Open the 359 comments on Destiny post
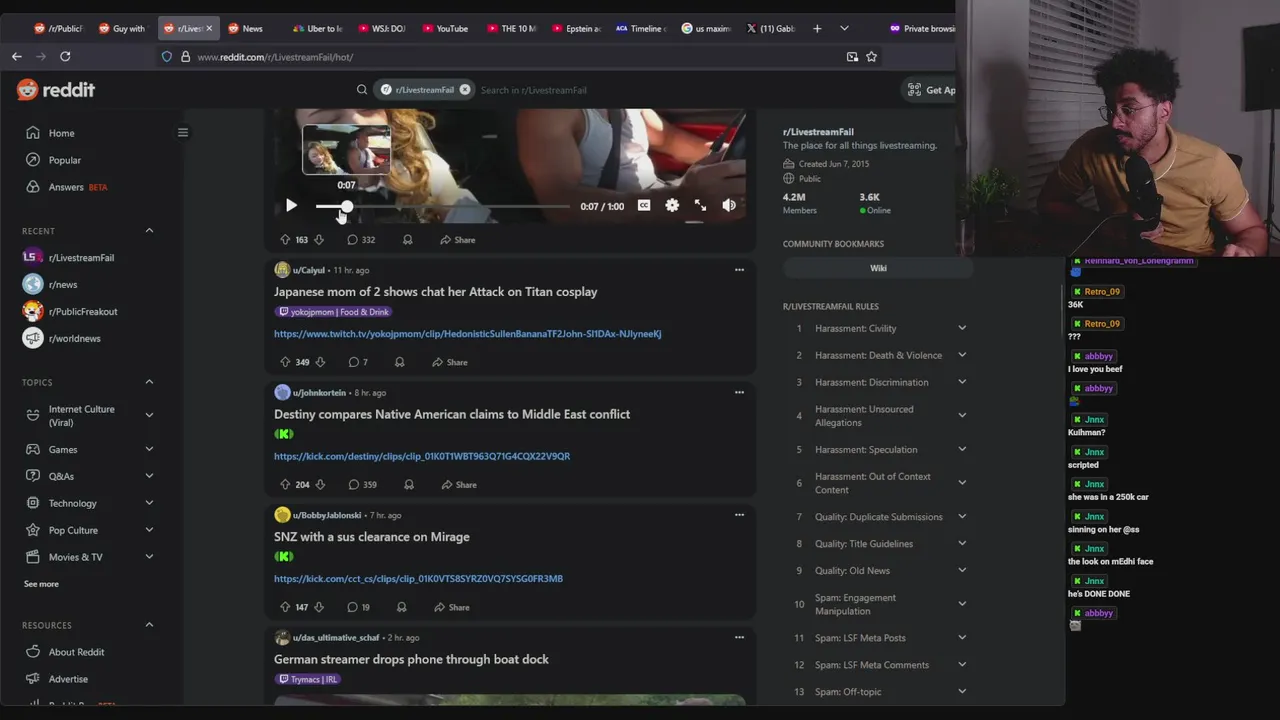The height and width of the screenshot is (720, 1280). [x=362, y=485]
